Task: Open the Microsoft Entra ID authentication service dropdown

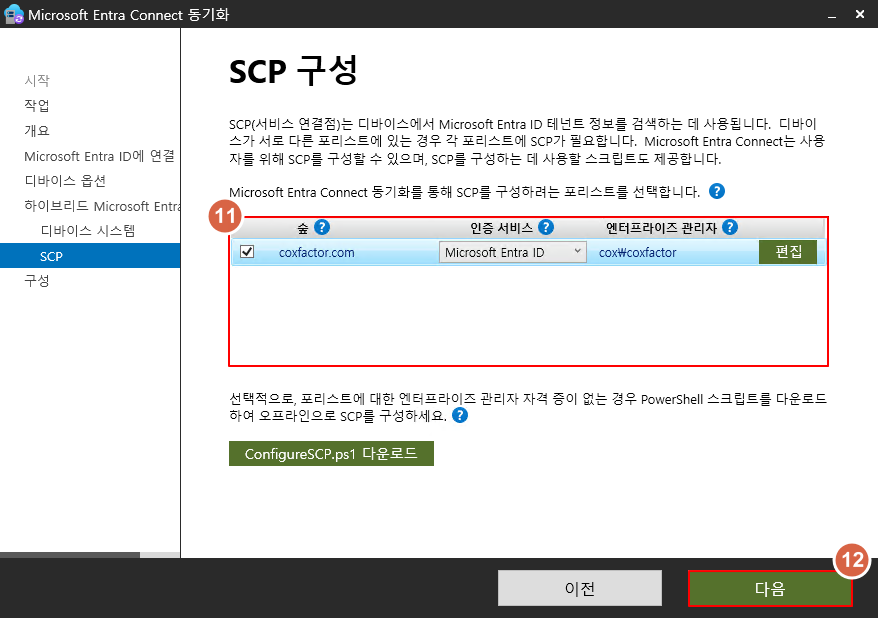Action: [x=512, y=252]
